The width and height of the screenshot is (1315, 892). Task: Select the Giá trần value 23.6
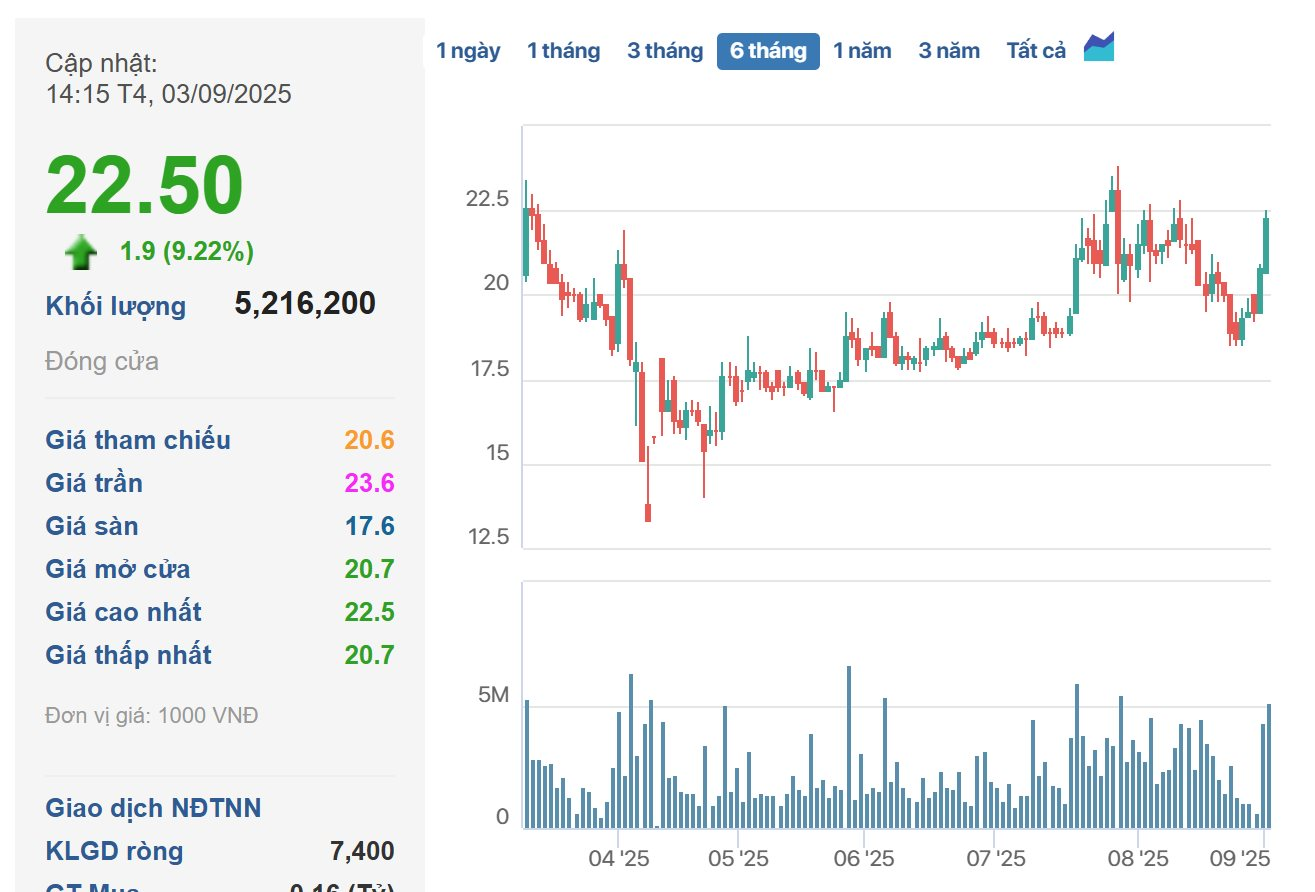click(x=369, y=483)
